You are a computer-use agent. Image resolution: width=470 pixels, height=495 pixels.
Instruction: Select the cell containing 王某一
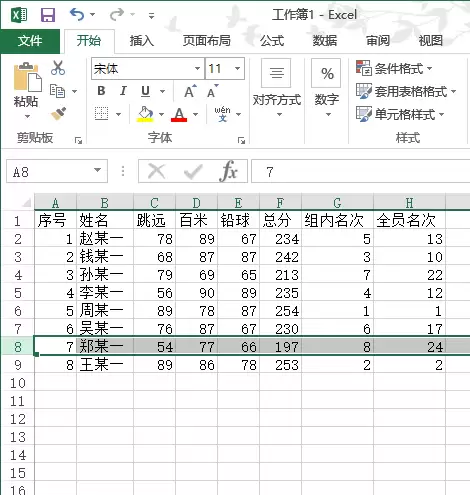(x=105, y=365)
